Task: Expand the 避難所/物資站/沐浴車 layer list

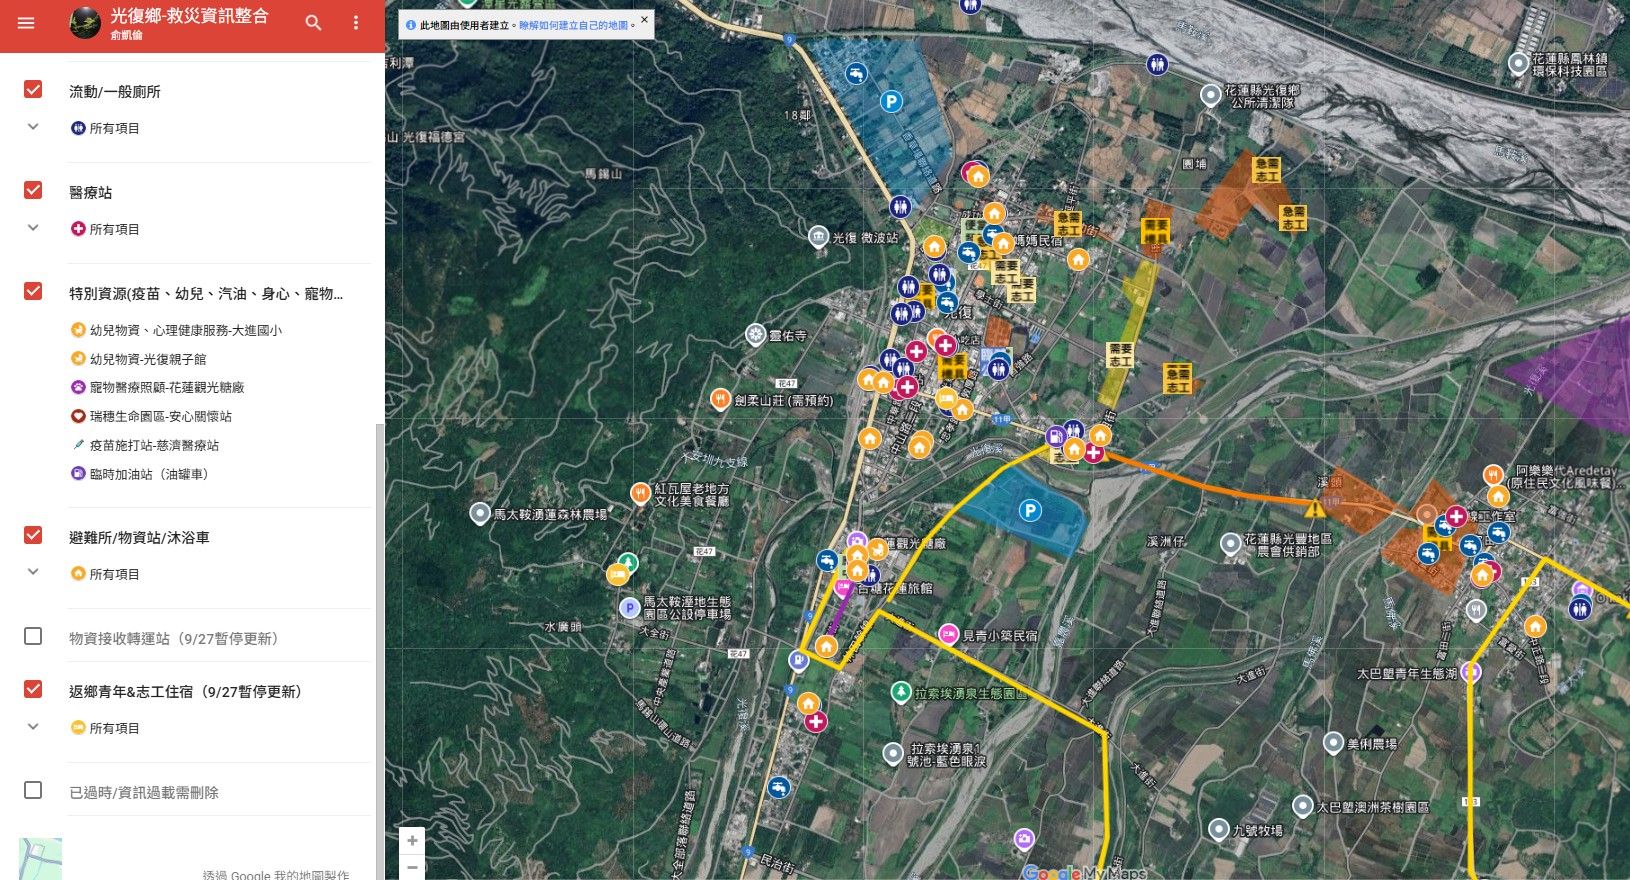Action: point(33,572)
